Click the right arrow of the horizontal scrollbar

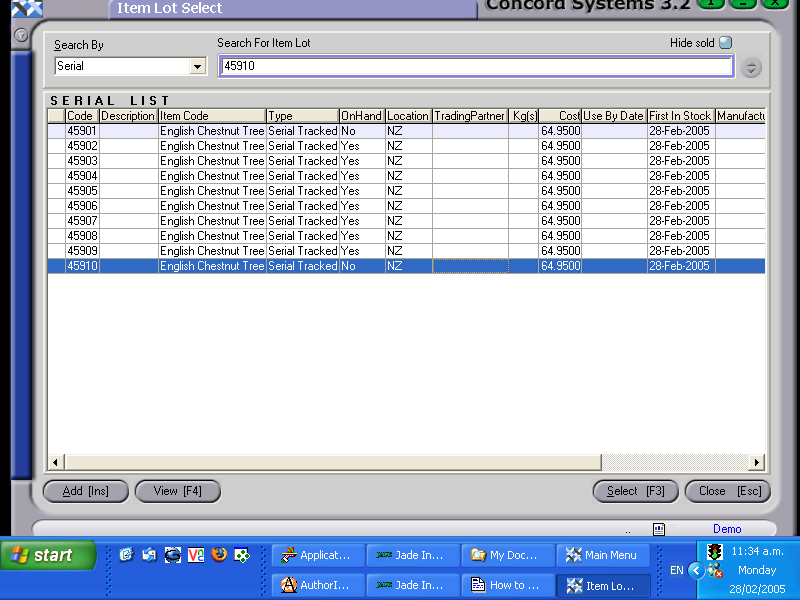click(x=757, y=462)
